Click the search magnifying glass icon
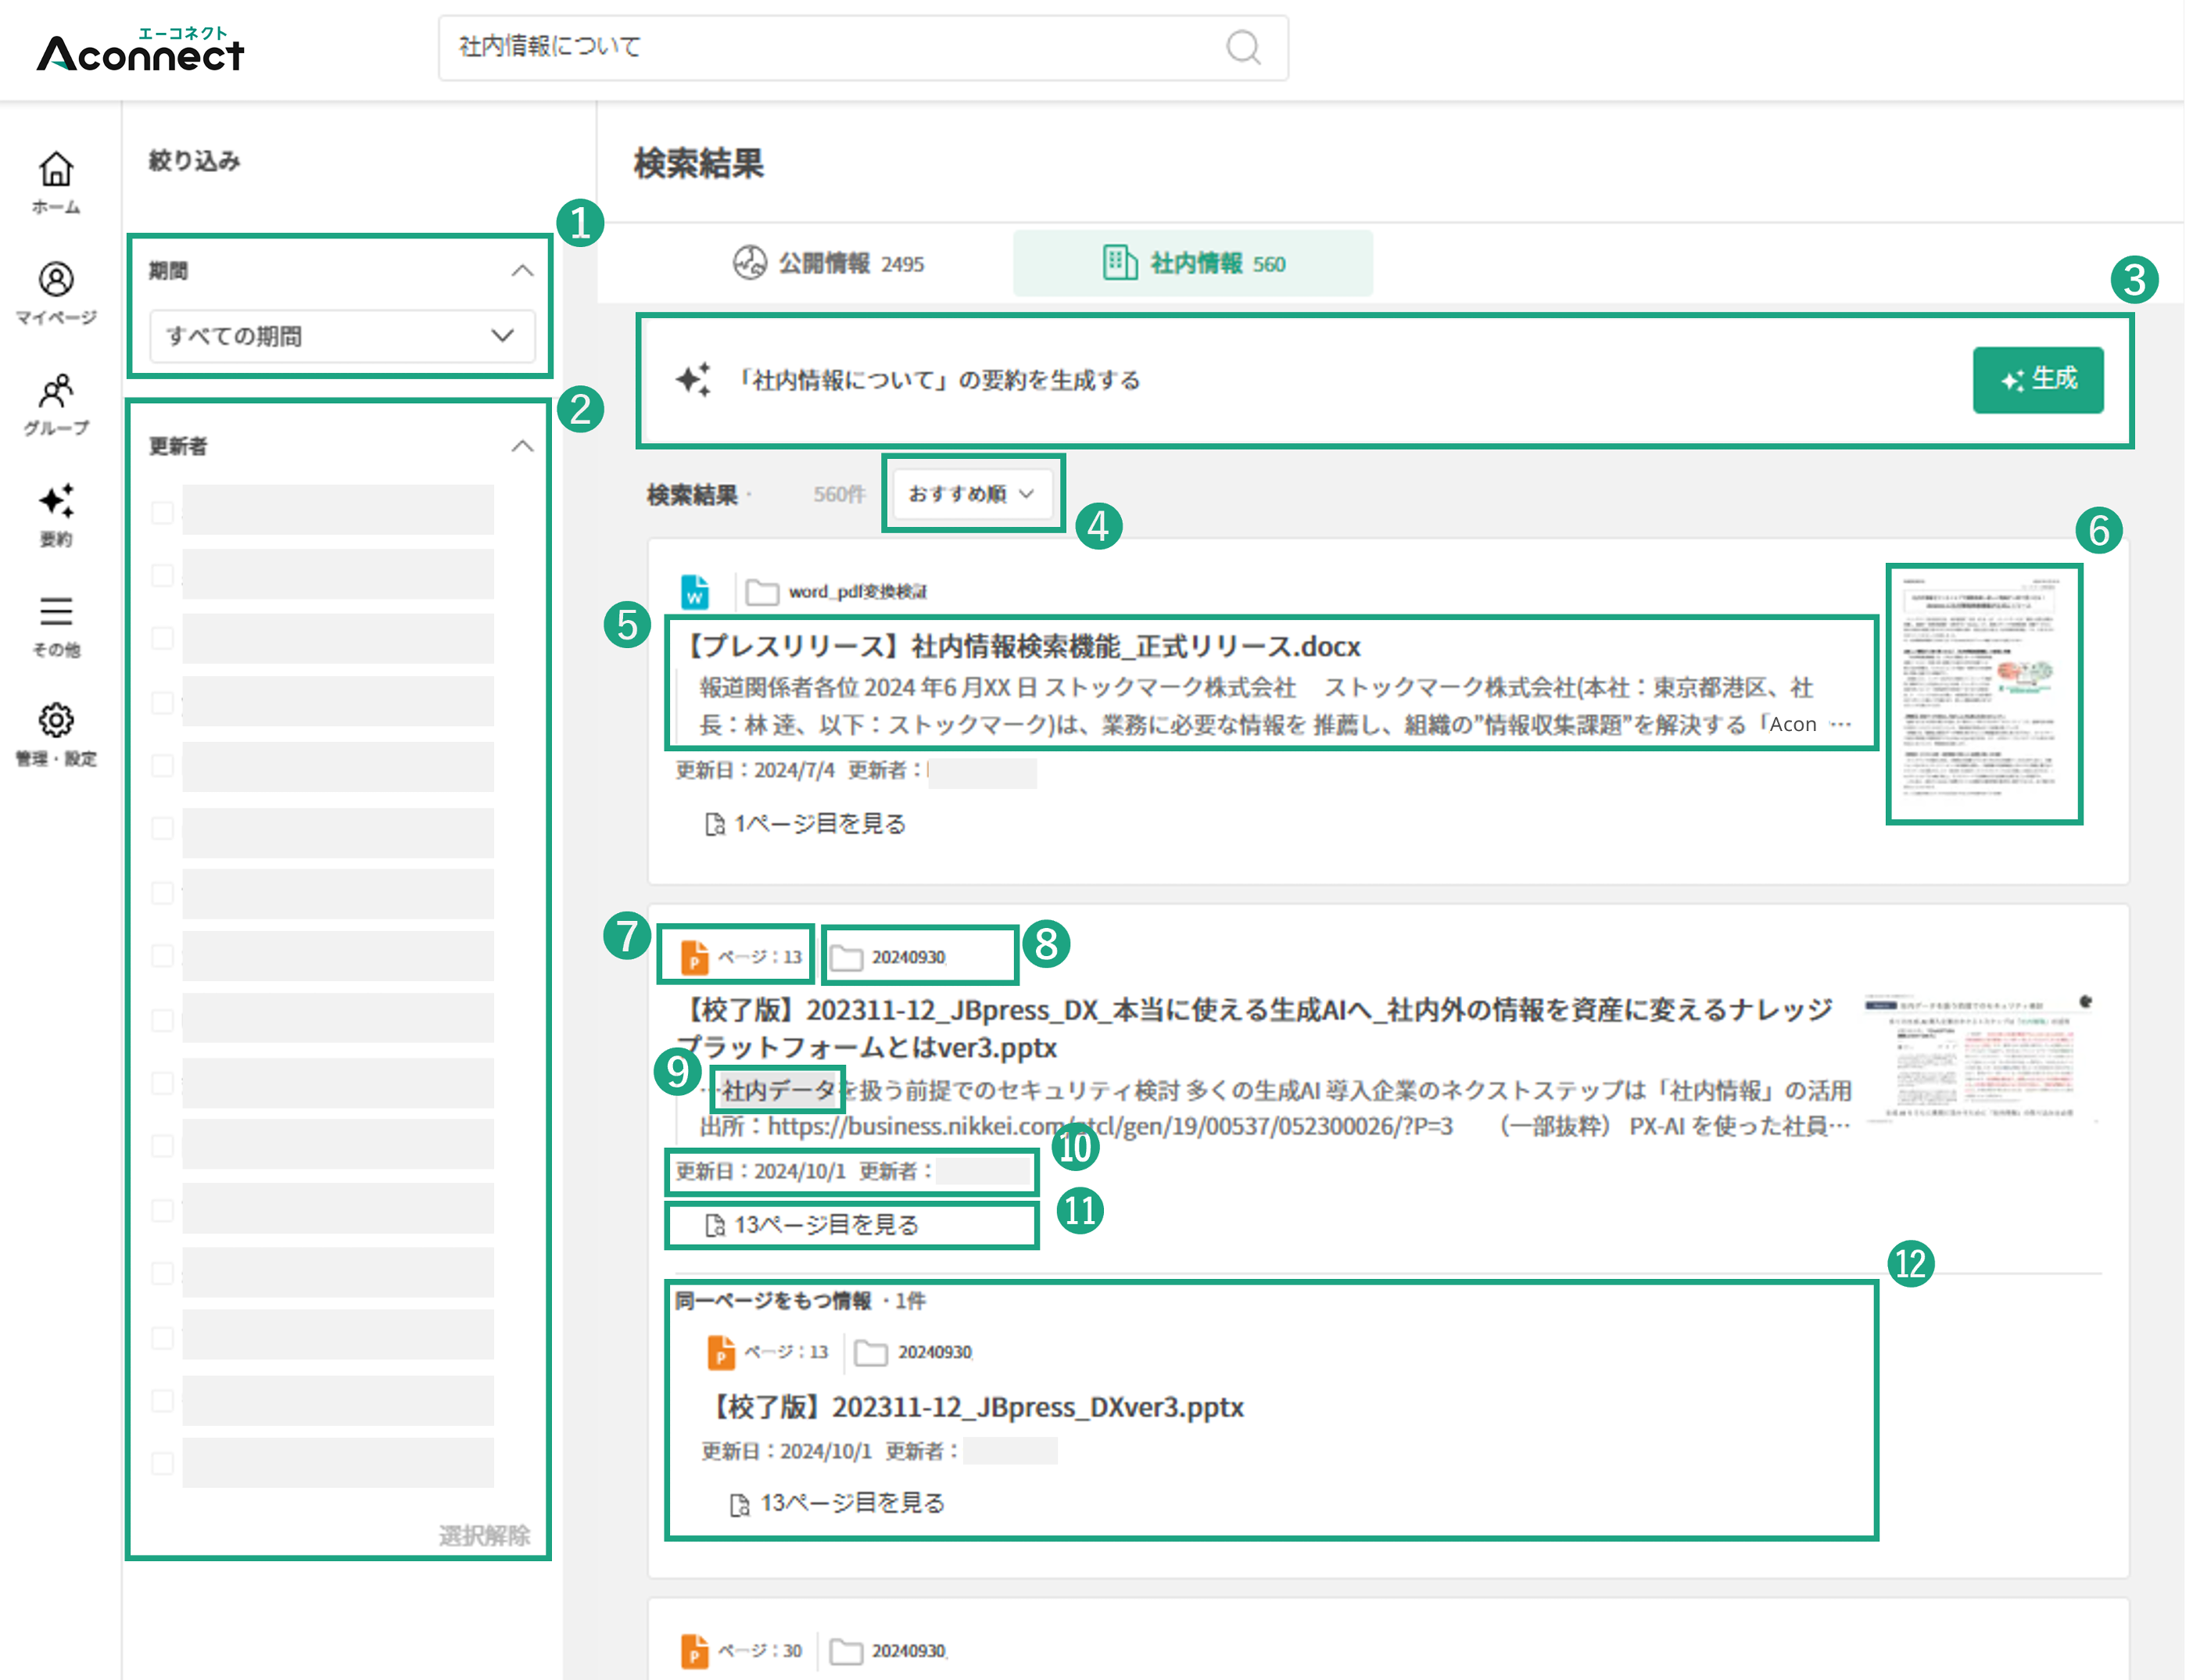The image size is (2193, 1680). coord(1242,46)
